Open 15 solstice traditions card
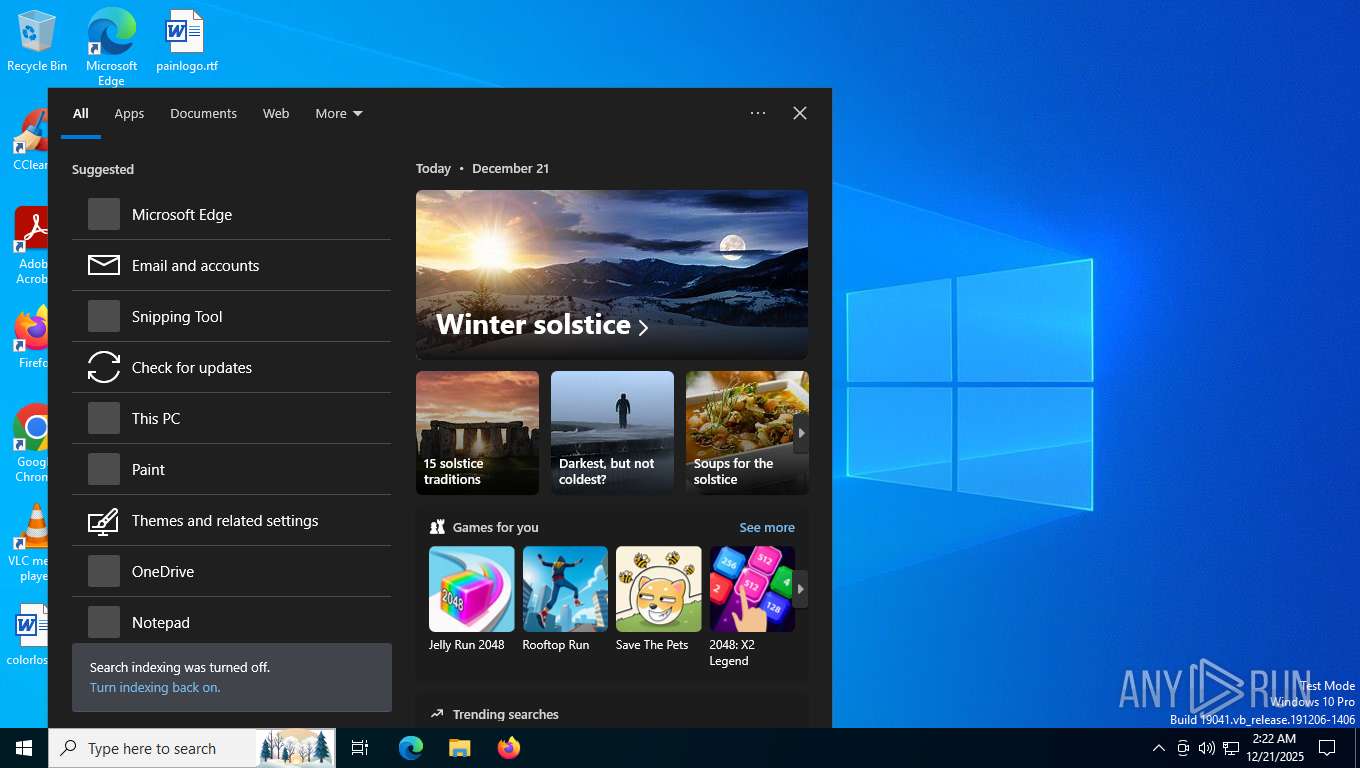The width and height of the screenshot is (1360, 768). coord(477,433)
